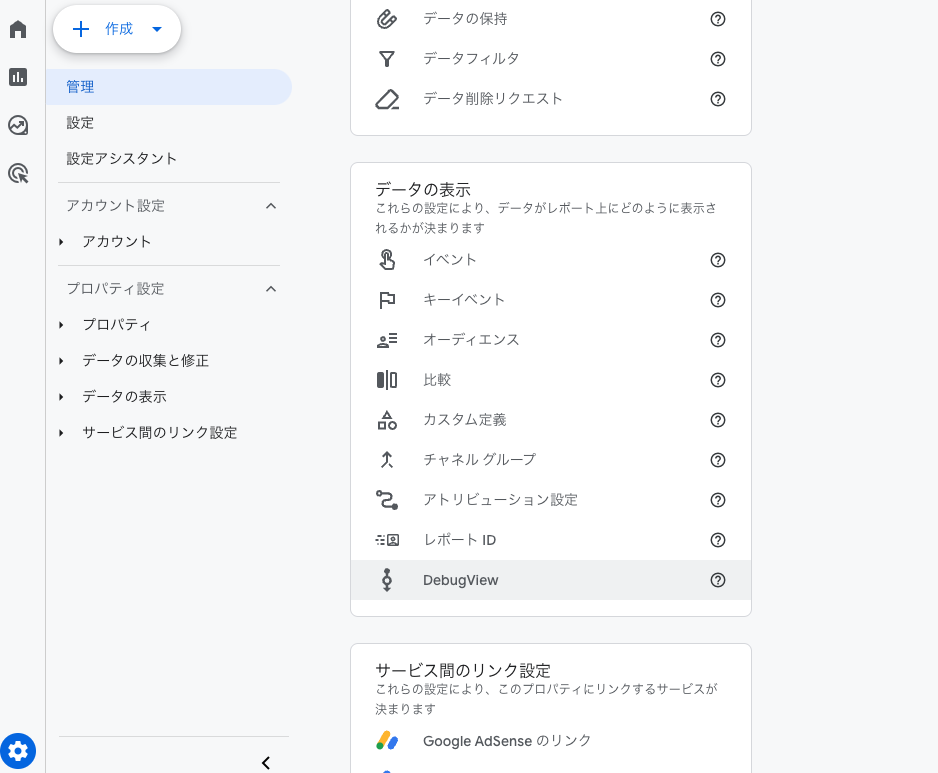Collapse the sidebar with the bottom arrow
This screenshot has height=773, width=938.
tap(266, 763)
